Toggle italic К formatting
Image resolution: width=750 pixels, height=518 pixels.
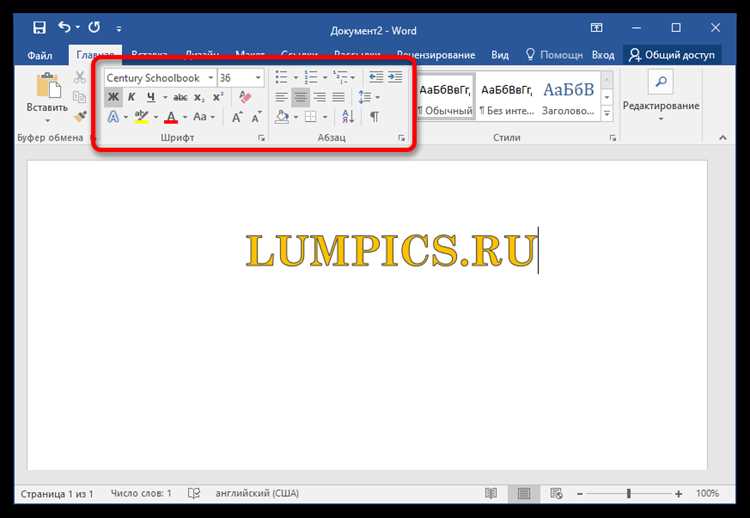point(132,97)
